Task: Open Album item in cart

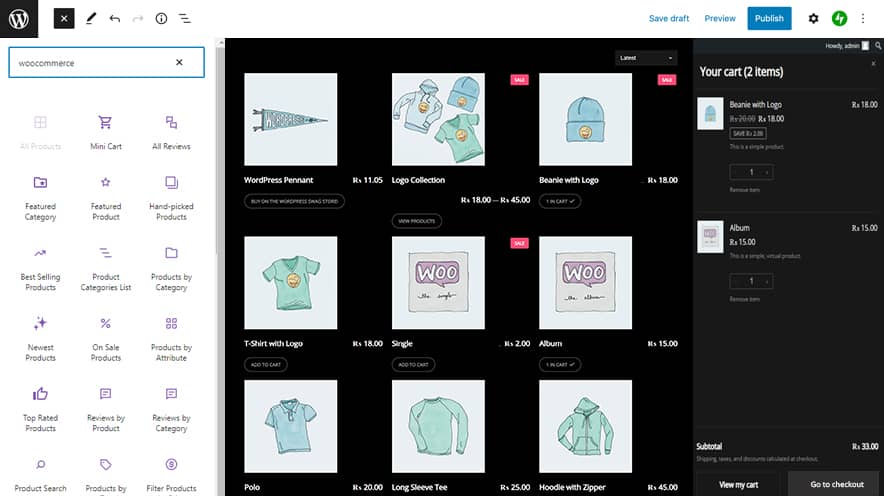Action: 740,228
